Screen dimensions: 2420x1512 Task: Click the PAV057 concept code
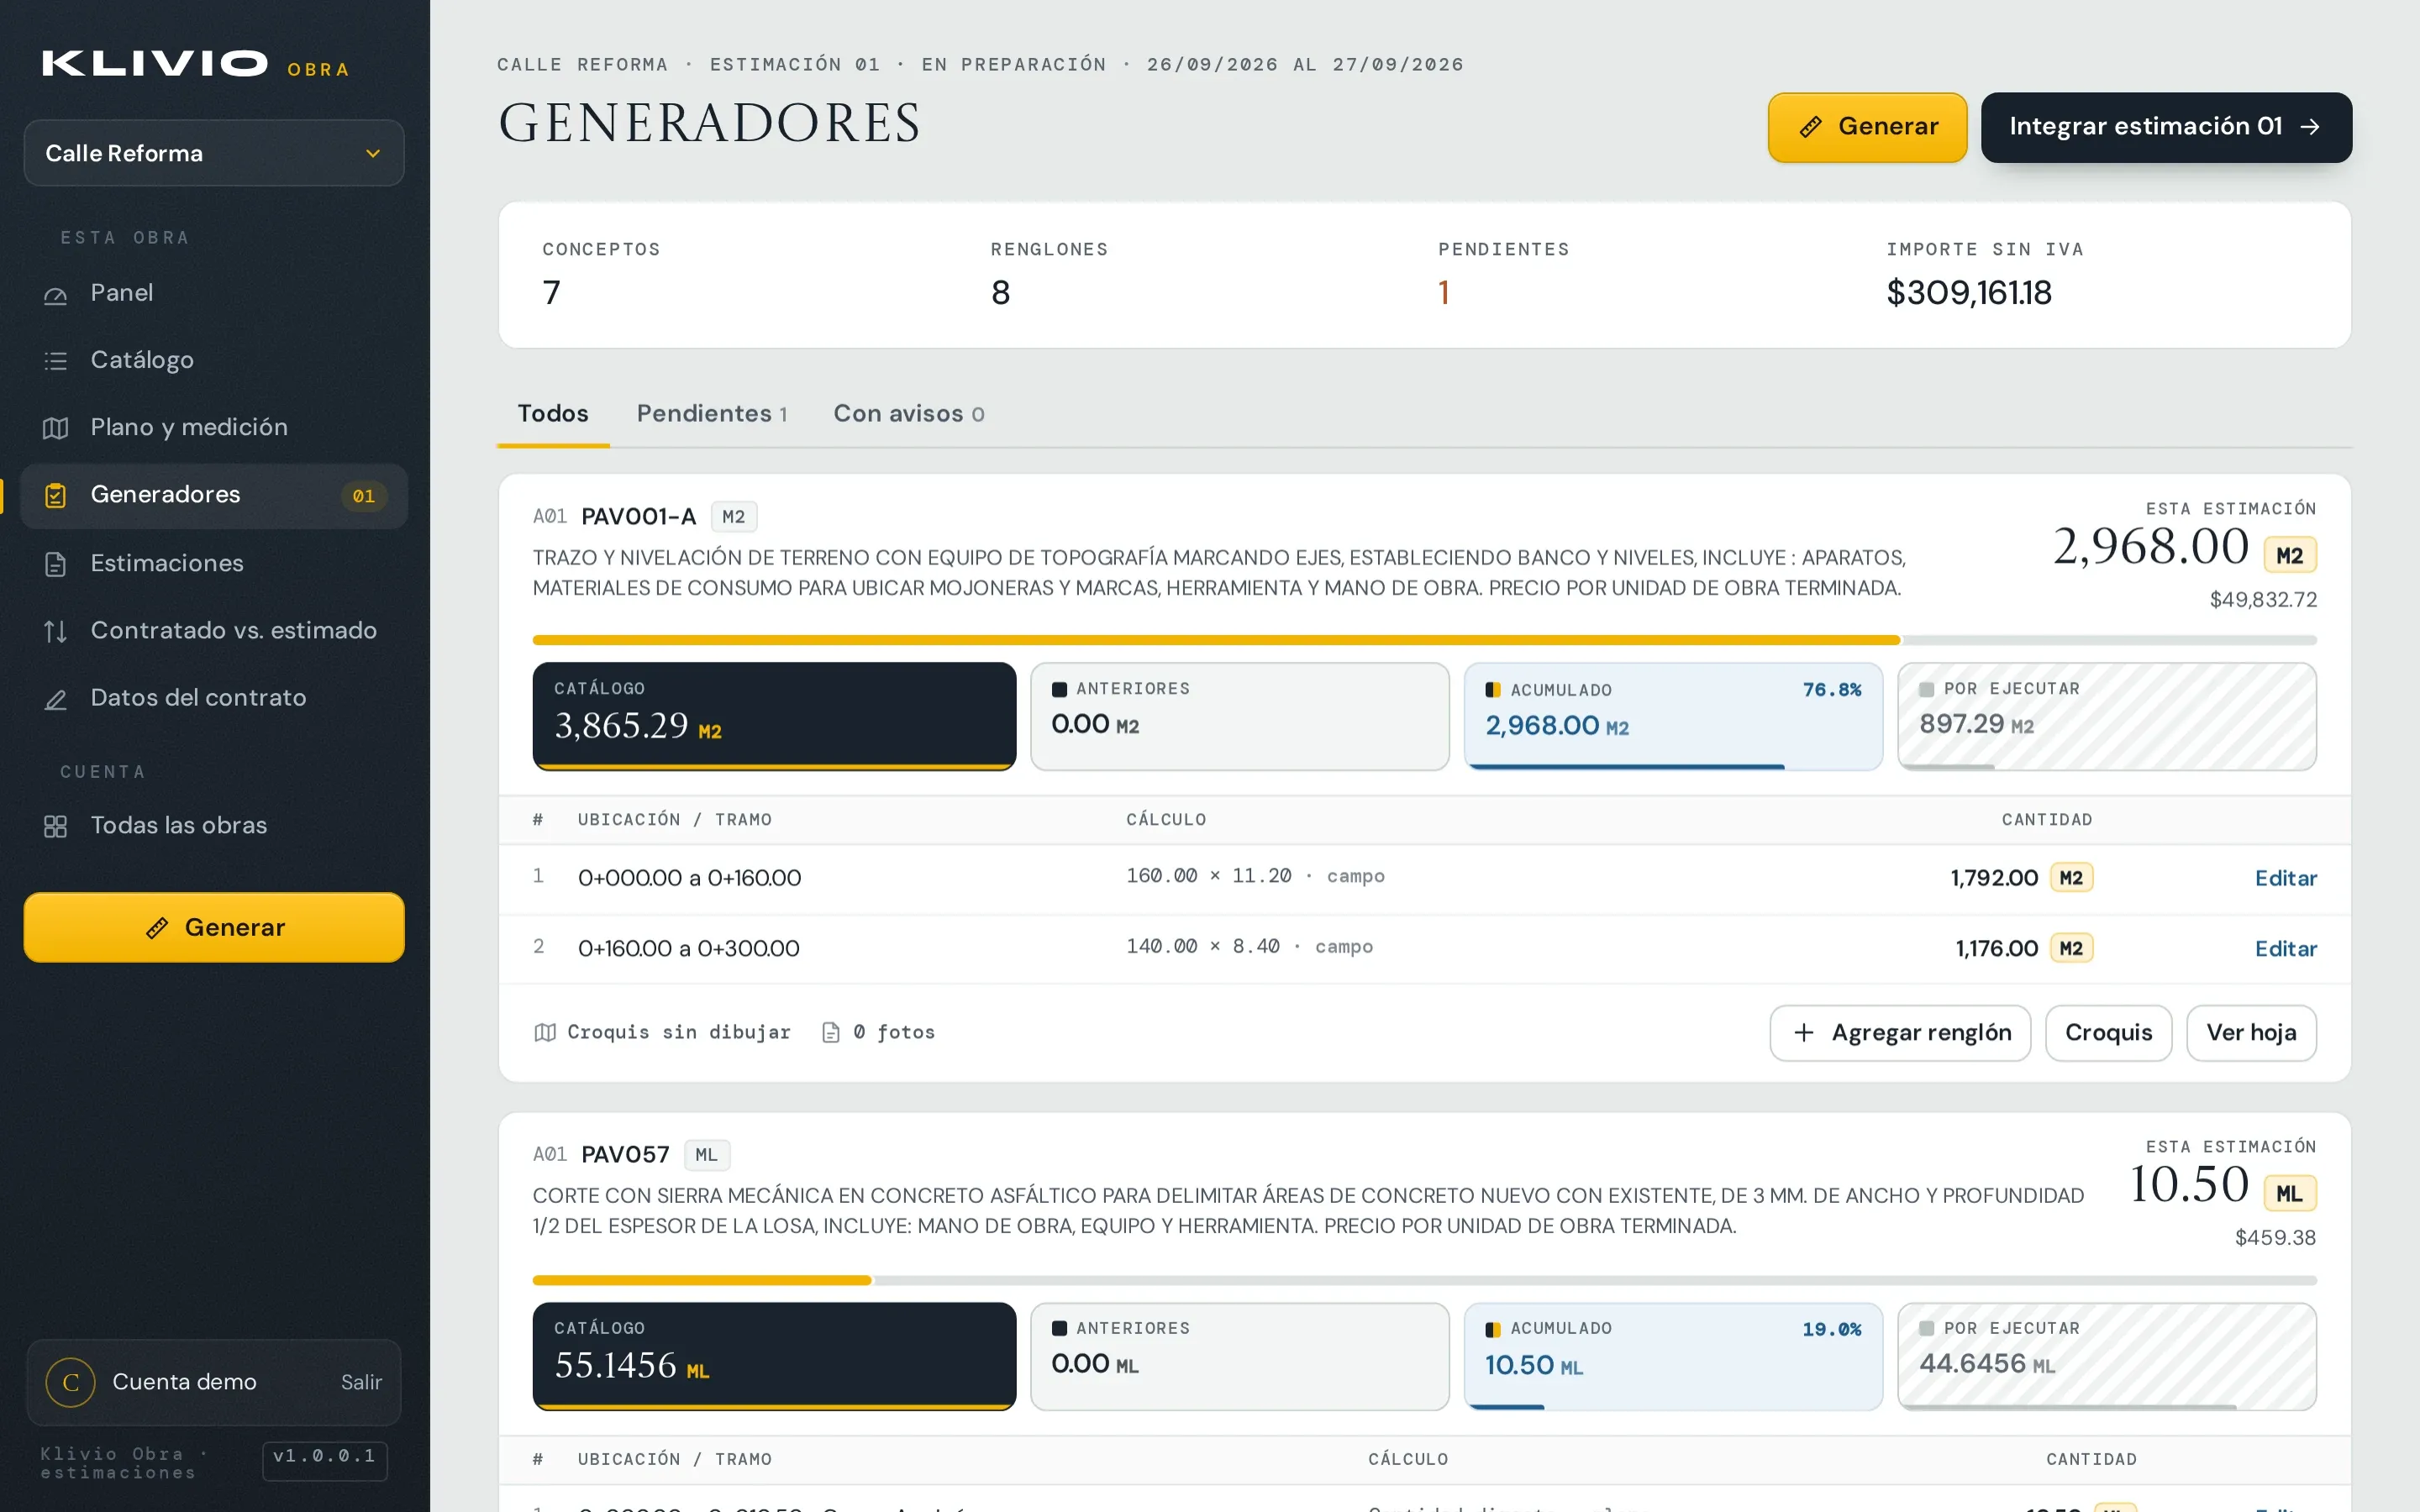pyautogui.click(x=625, y=1155)
